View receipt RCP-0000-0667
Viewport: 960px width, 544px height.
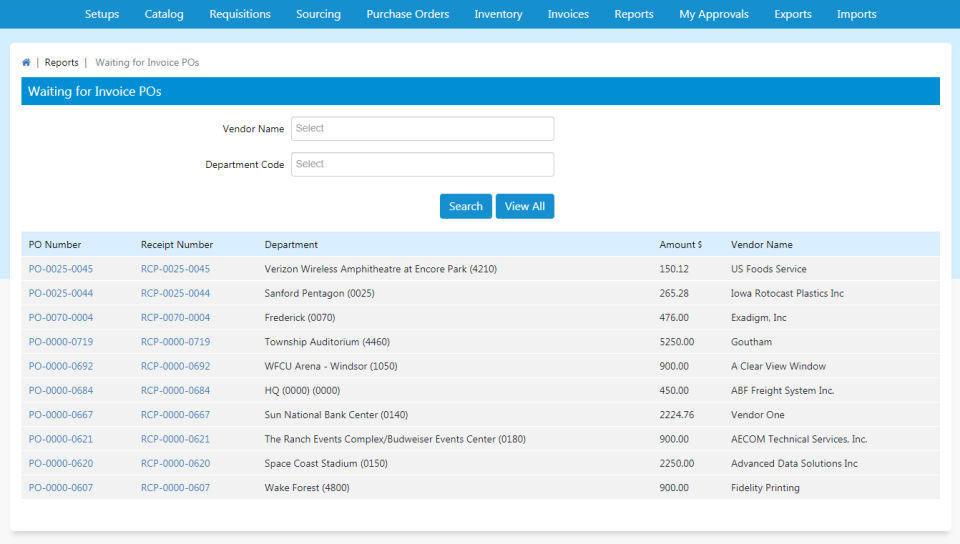click(x=175, y=415)
